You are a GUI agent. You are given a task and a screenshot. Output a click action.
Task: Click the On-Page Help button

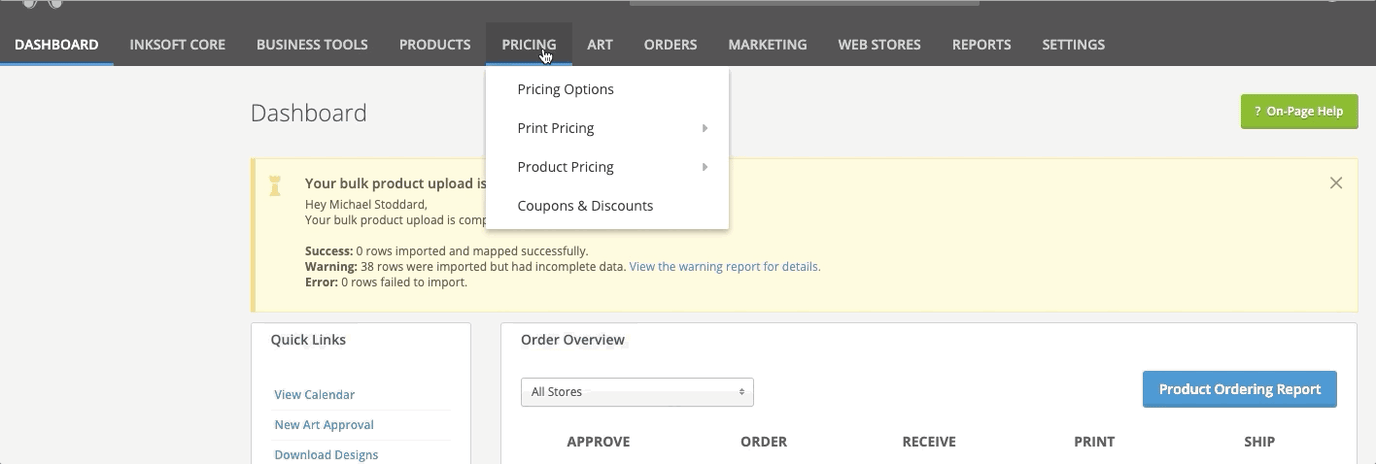coord(1298,112)
